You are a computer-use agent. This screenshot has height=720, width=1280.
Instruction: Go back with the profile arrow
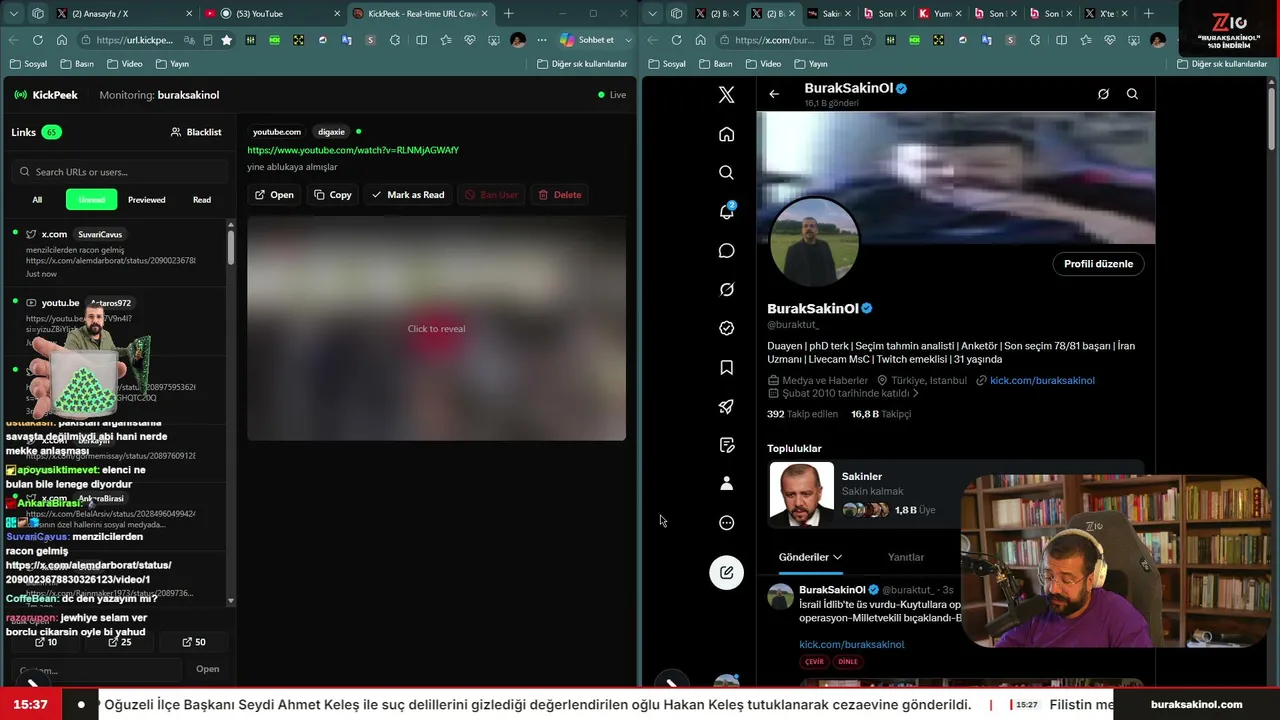[774, 94]
